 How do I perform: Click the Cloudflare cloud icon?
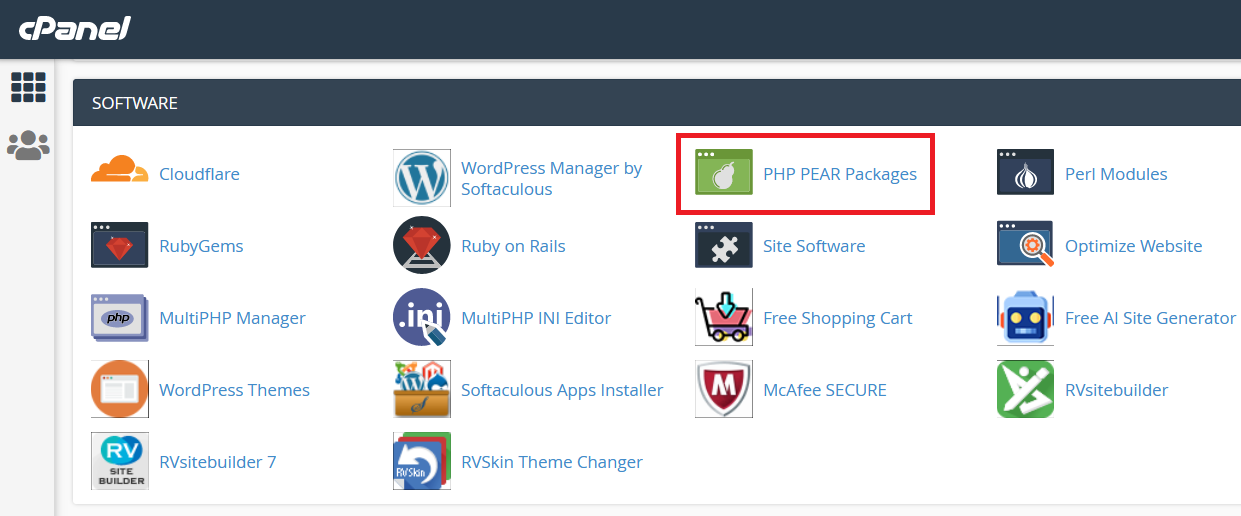(x=119, y=171)
